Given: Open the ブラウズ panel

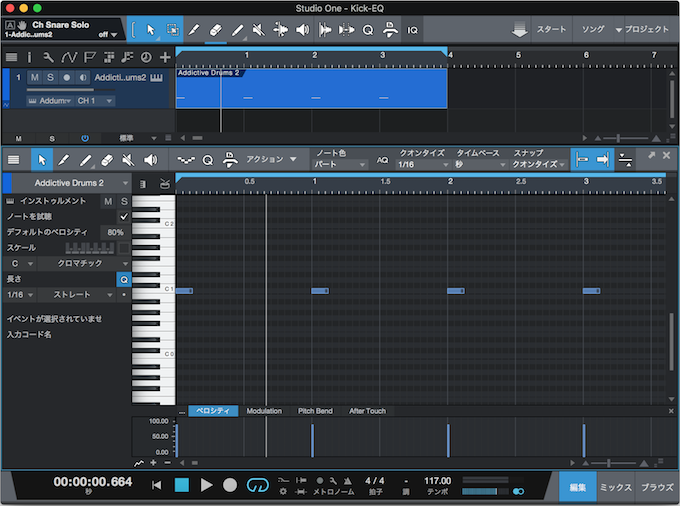Looking at the screenshot, I should tap(657, 487).
